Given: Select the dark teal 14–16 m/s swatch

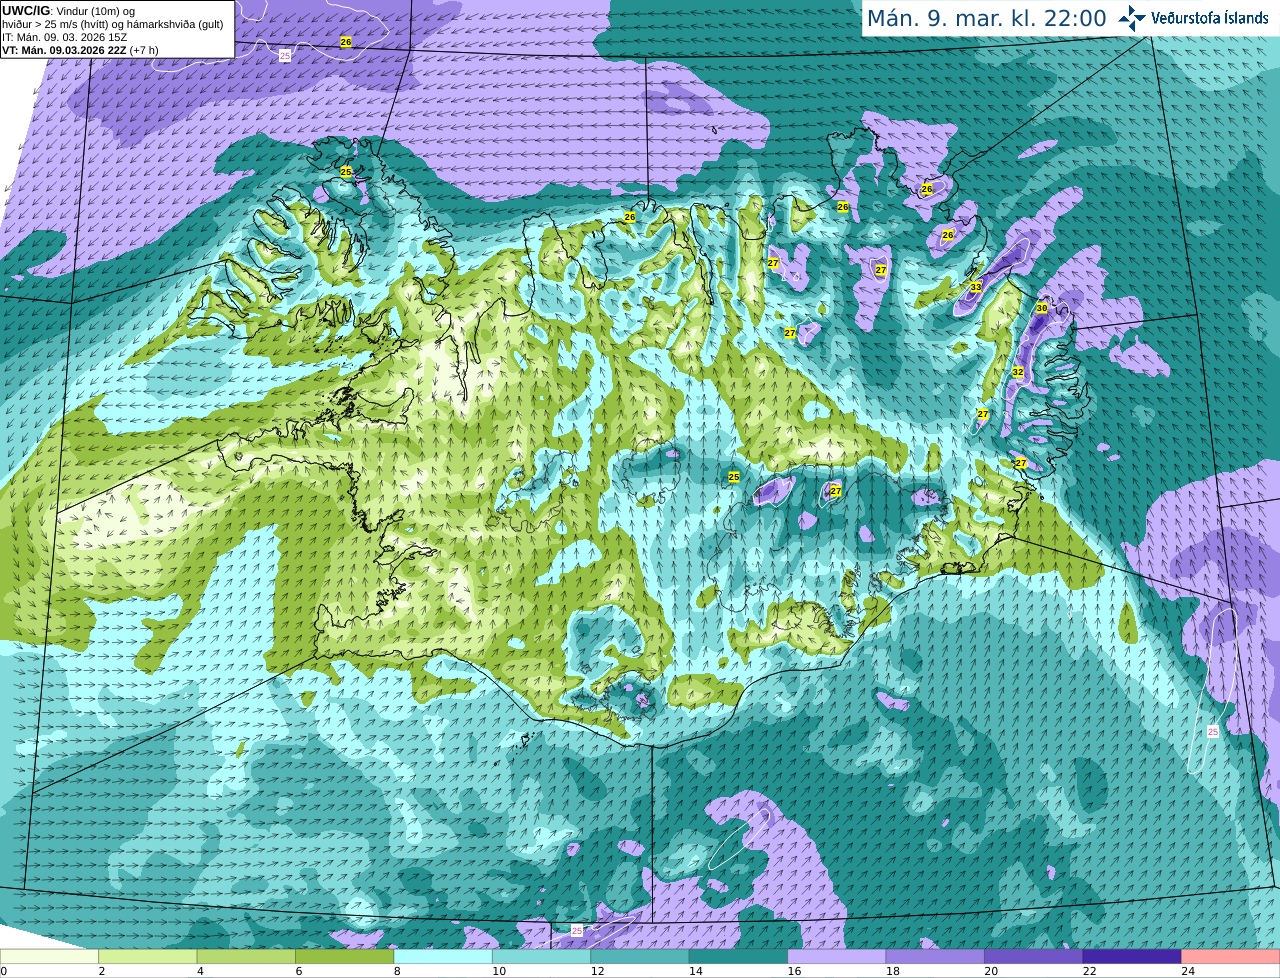Looking at the screenshot, I should pyautogui.click(x=739, y=956).
